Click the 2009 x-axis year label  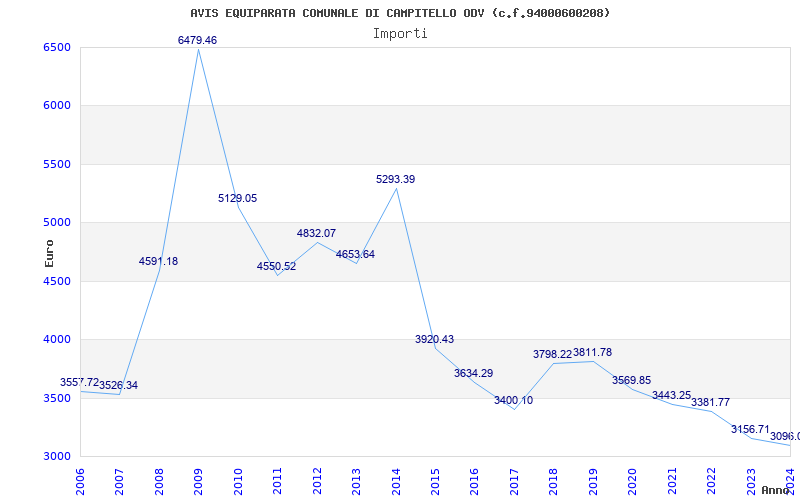point(198,482)
